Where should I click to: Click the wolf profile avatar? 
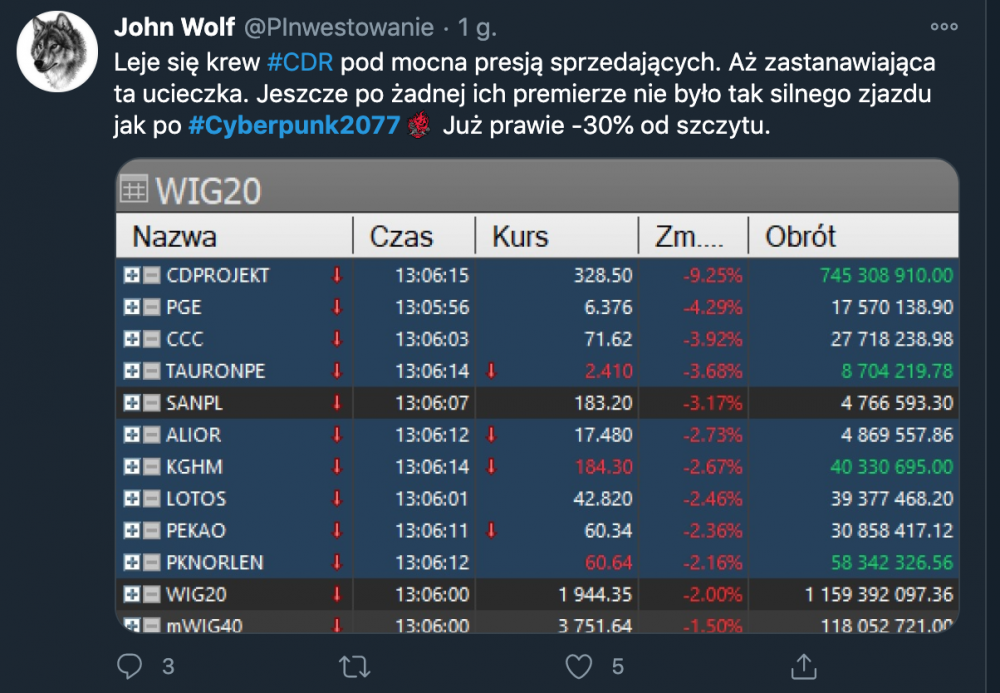click(57, 51)
